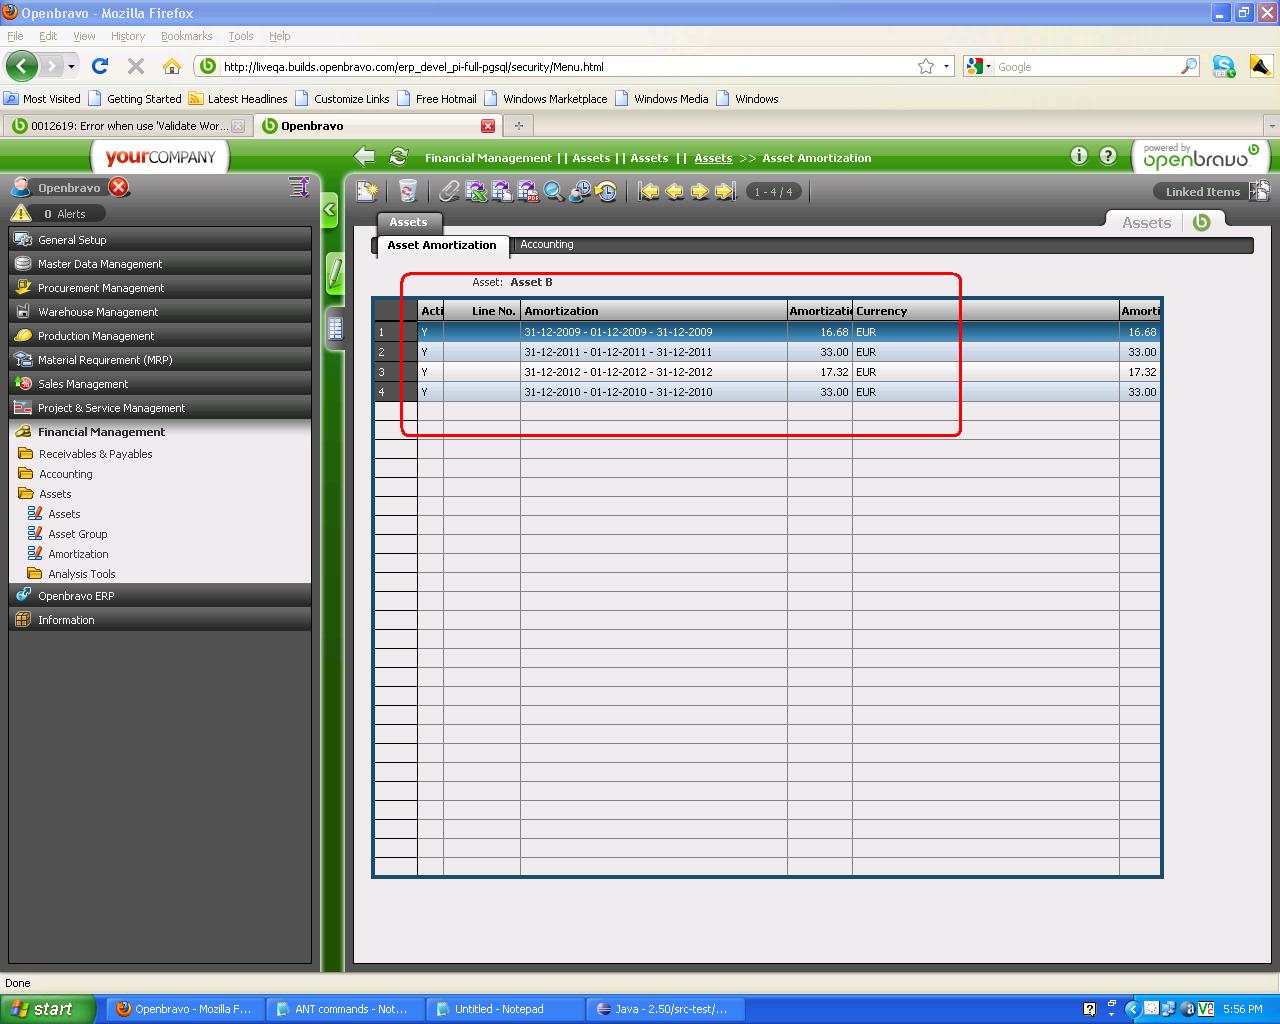Screen dimensions: 1280x1024
Task: Open the paperclip attachments icon
Action: pyautogui.click(x=449, y=191)
